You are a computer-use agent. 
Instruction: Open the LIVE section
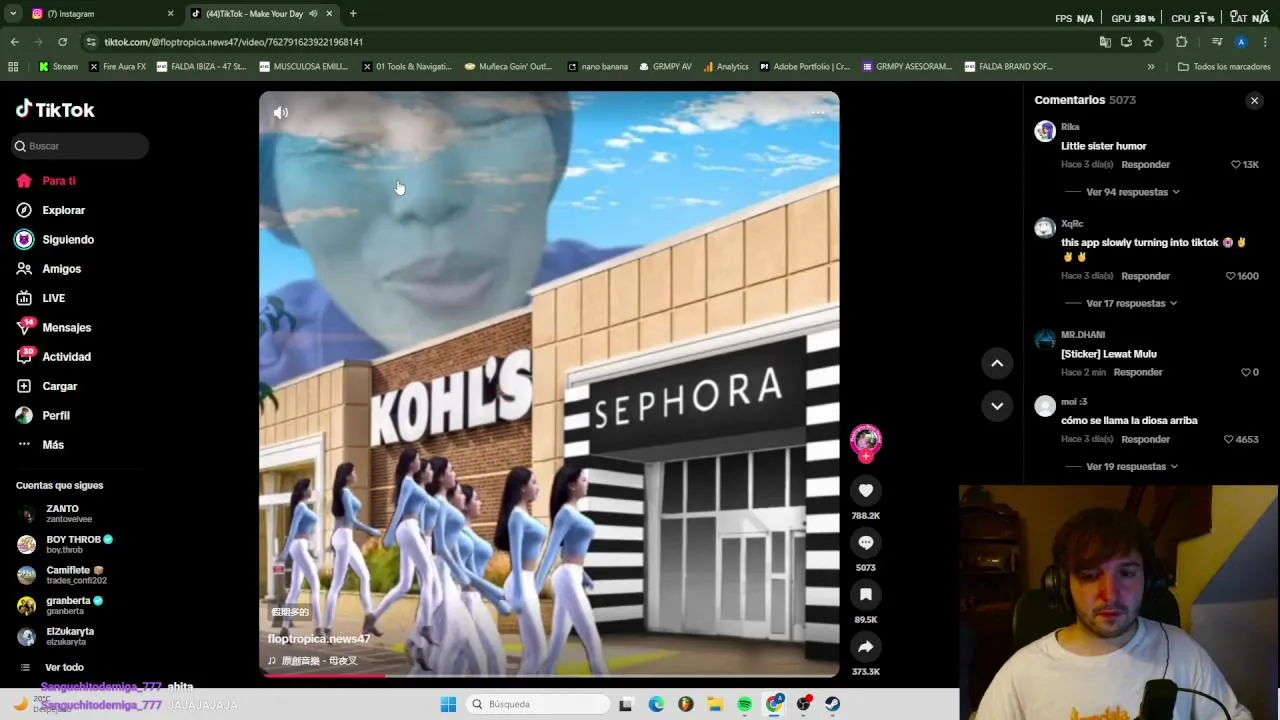(53, 298)
